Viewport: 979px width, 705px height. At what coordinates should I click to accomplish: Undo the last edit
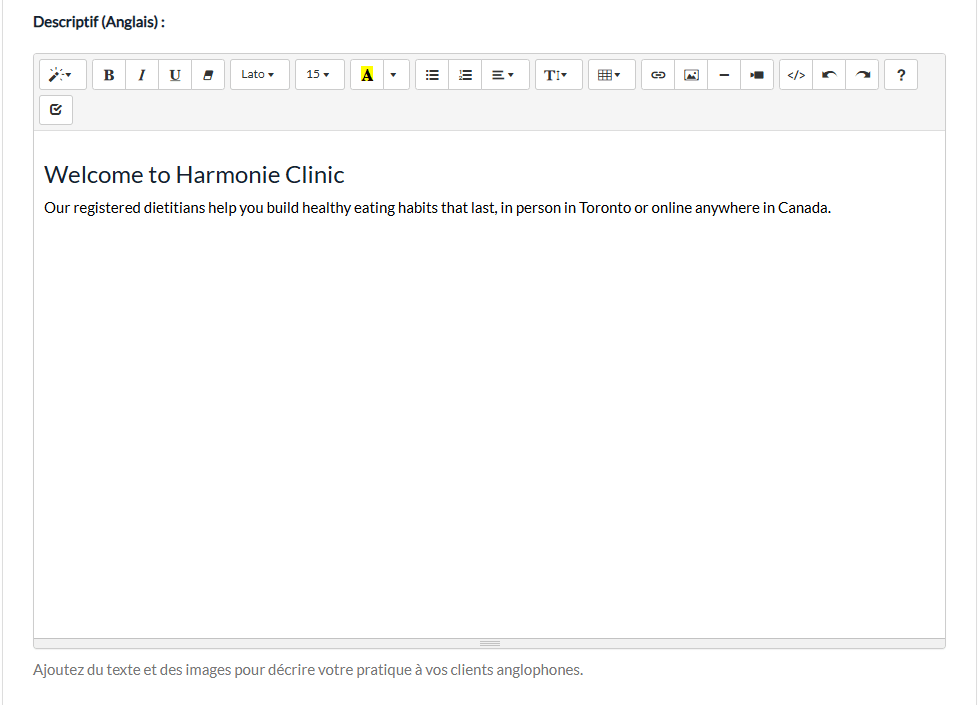(829, 75)
